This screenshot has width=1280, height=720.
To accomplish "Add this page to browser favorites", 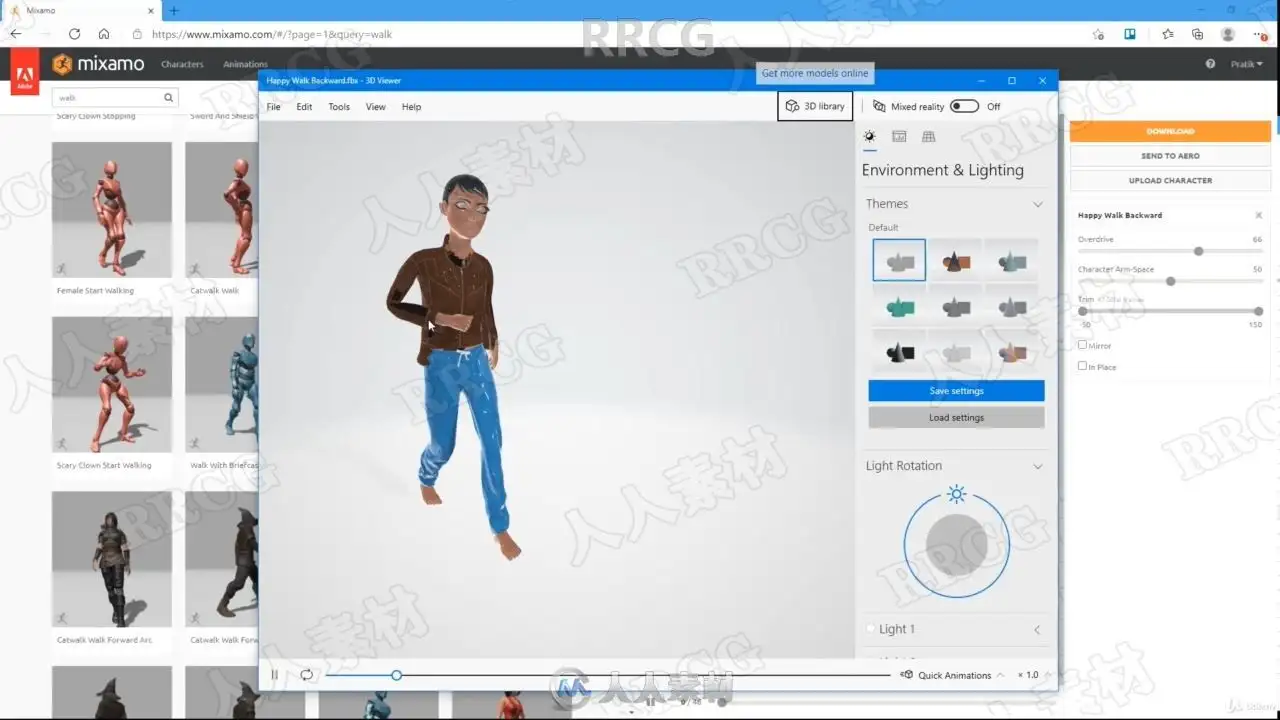I will 1098,34.
